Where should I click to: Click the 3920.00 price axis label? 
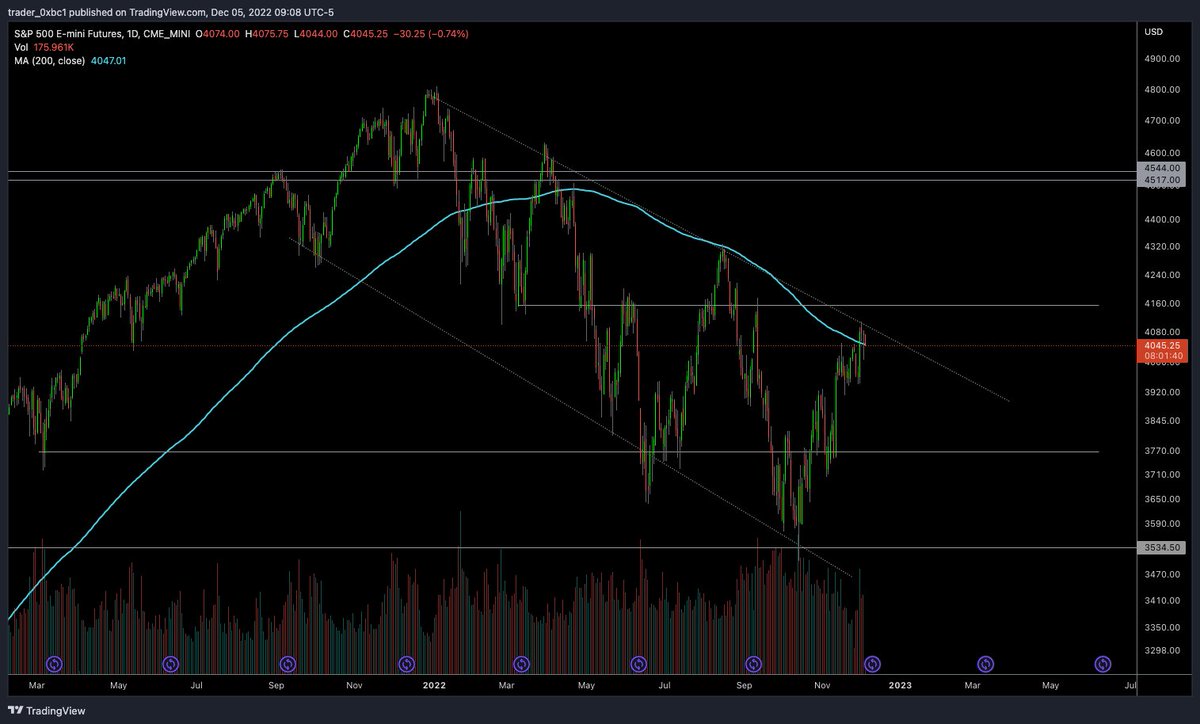click(x=1163, y=392)
